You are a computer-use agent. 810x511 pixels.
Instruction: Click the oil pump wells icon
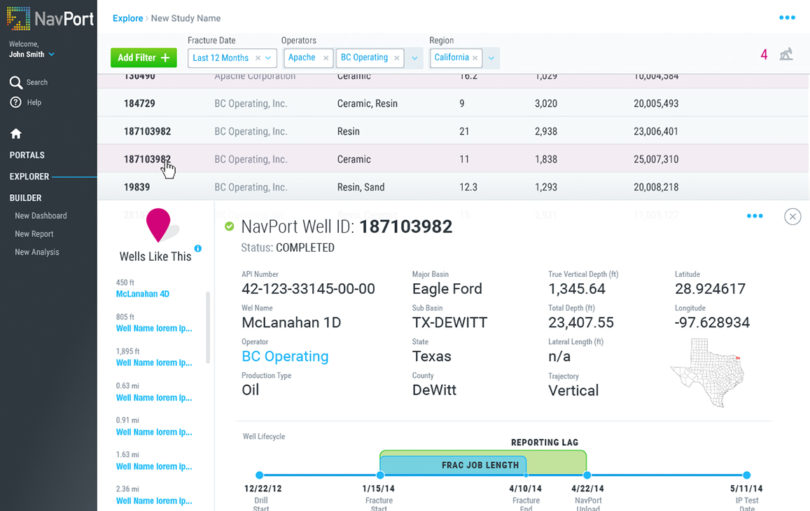click(786, 54)
